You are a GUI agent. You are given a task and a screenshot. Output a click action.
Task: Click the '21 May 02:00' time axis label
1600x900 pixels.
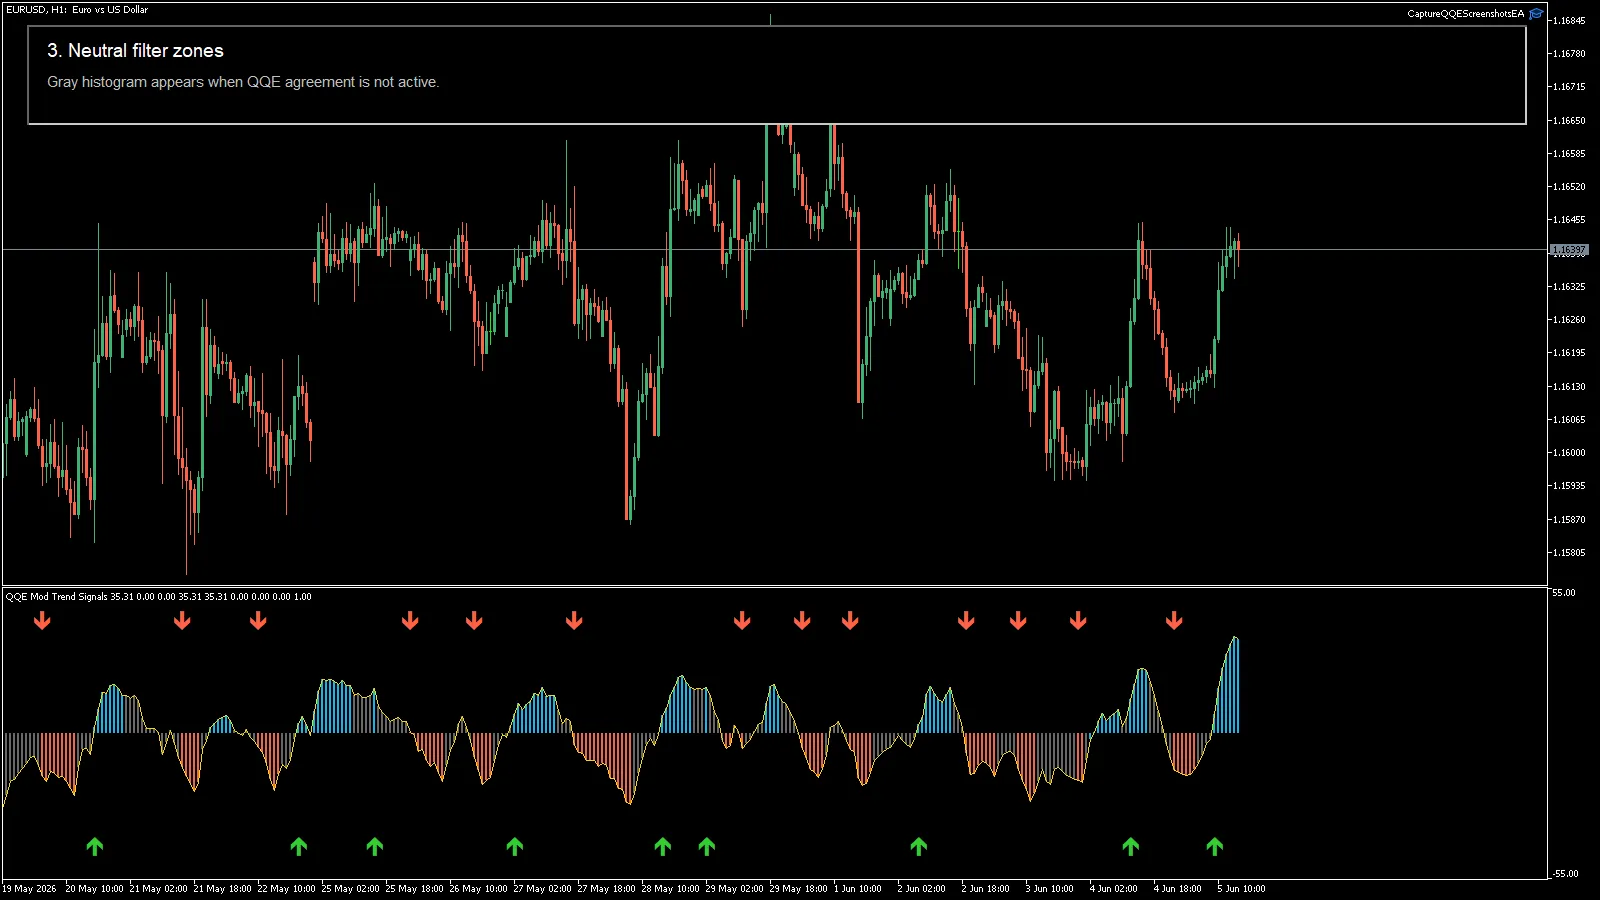click(x=158, y=889)
